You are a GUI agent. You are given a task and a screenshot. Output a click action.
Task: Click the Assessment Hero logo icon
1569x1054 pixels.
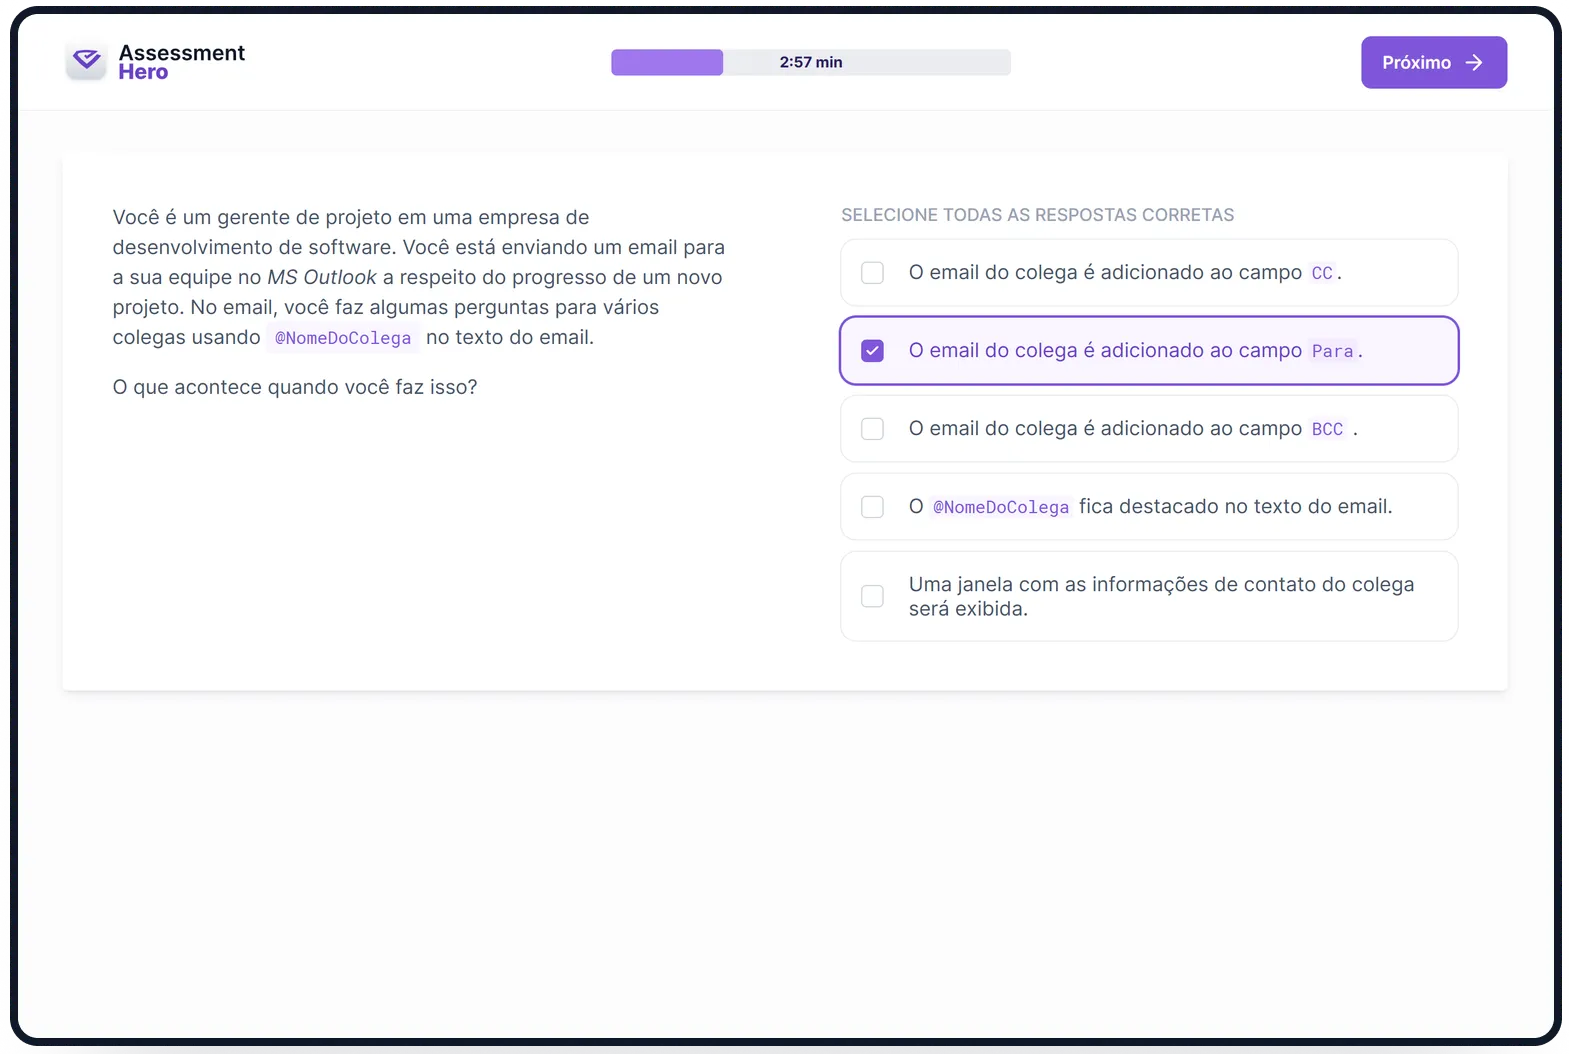87,61
